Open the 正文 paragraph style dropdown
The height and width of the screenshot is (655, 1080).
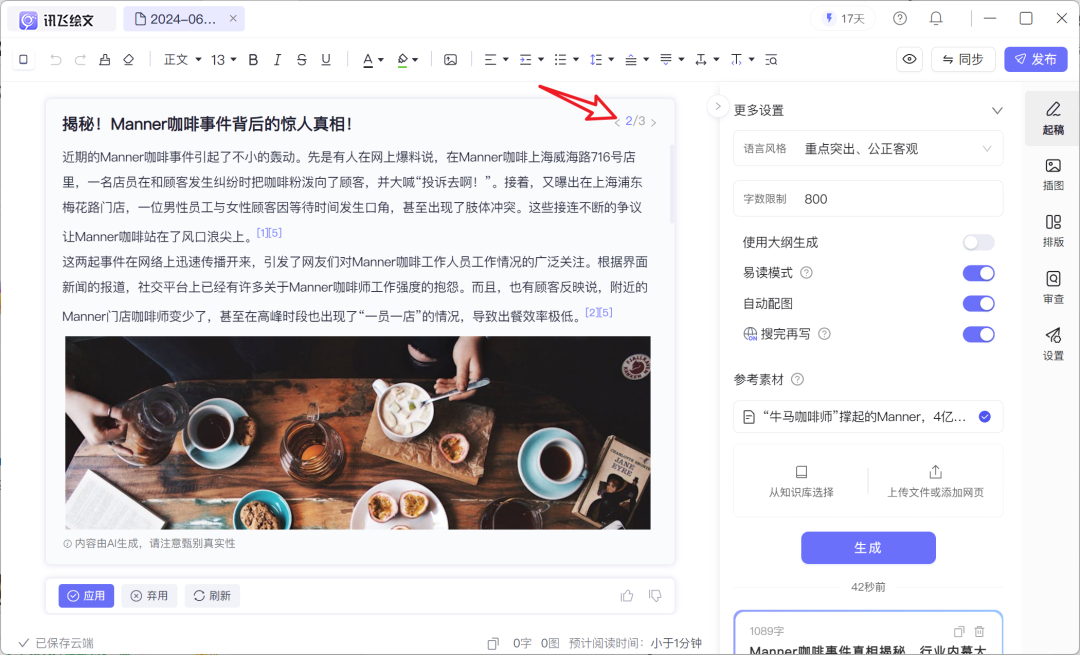[x=182, y=60]
